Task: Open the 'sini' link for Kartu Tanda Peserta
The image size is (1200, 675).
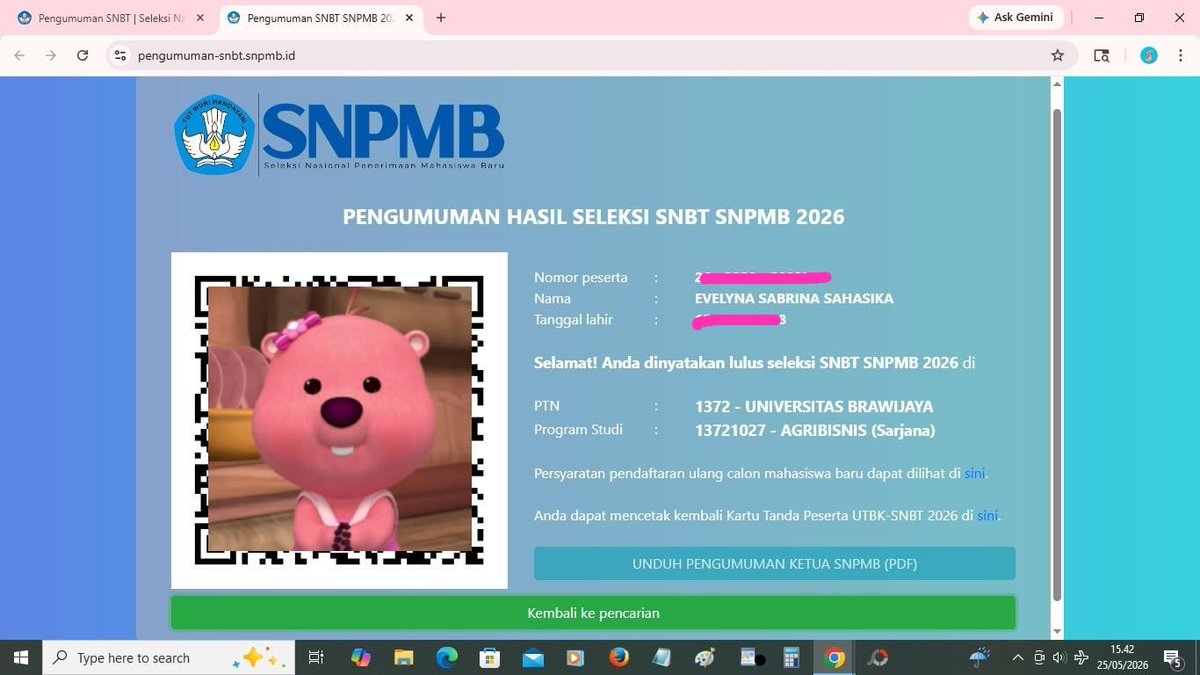Action: pos(987,516)
